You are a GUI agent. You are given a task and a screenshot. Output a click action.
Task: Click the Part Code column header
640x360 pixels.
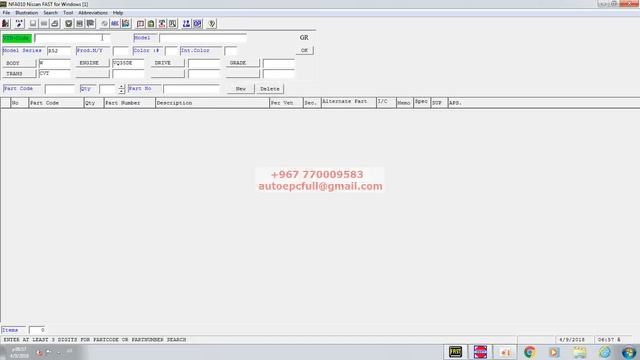click(56, 103)
